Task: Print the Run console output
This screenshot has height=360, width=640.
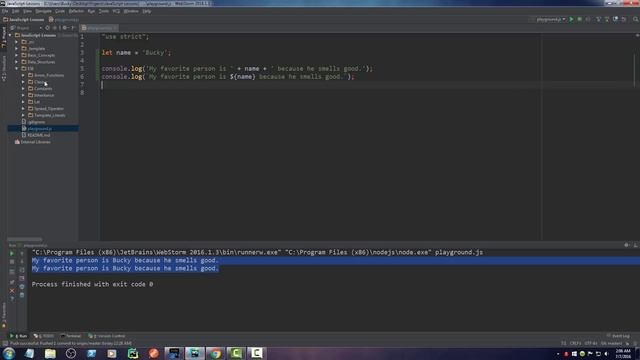Action: click(x=22, y=287)
